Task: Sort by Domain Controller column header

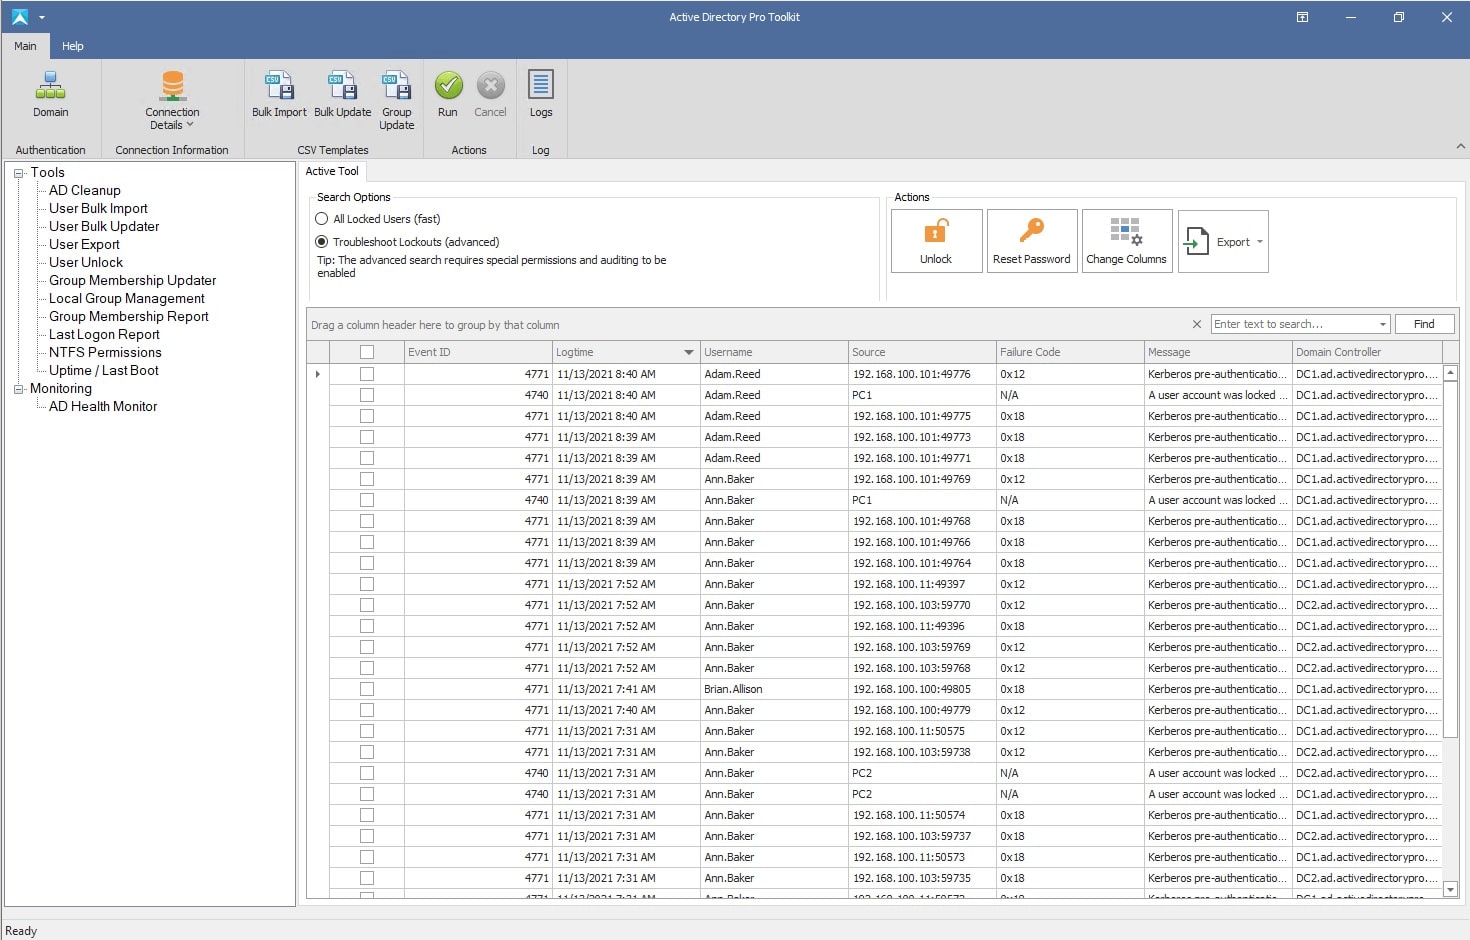Action: click(x=1367, y=352)
